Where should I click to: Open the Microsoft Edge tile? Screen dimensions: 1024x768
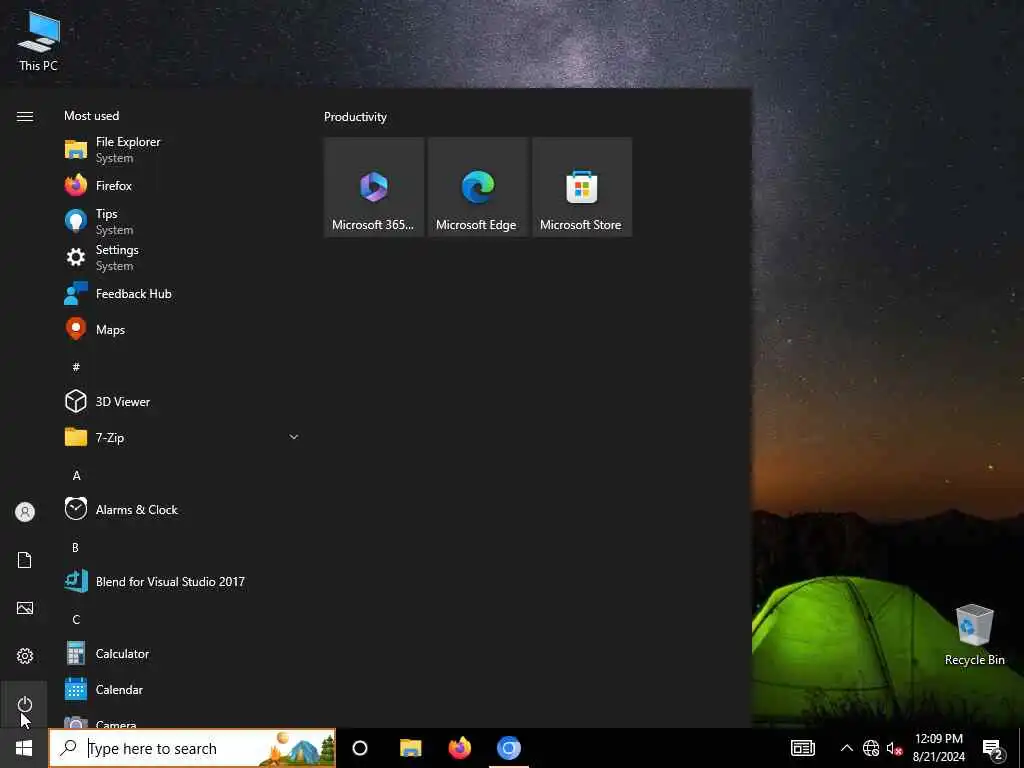(x=477, y=187)
